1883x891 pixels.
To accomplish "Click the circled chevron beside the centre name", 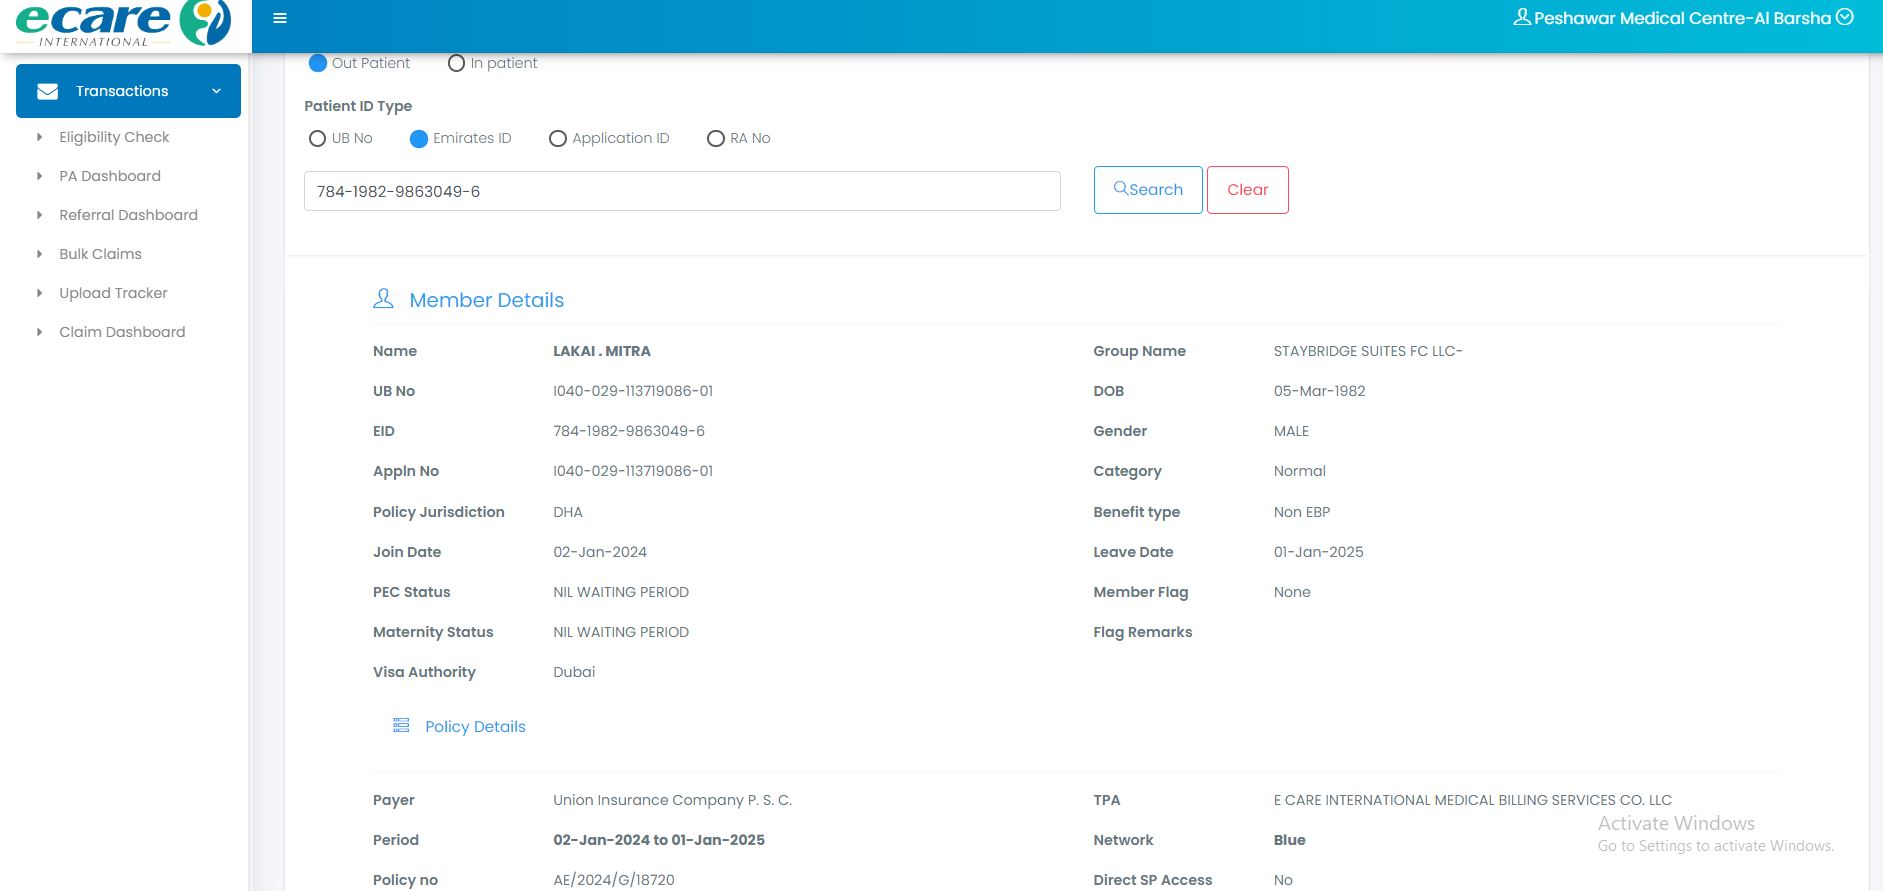I will pos(1845,17).
